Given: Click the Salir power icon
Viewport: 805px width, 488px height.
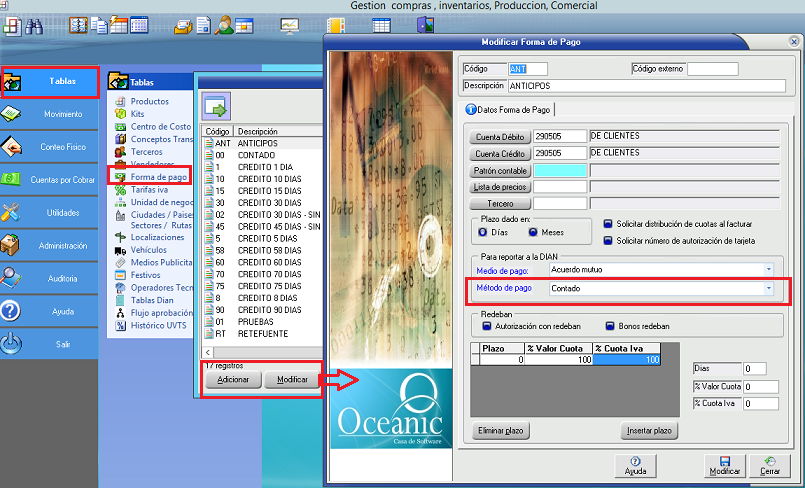Looking at the screenshot, I should [50, 343].
